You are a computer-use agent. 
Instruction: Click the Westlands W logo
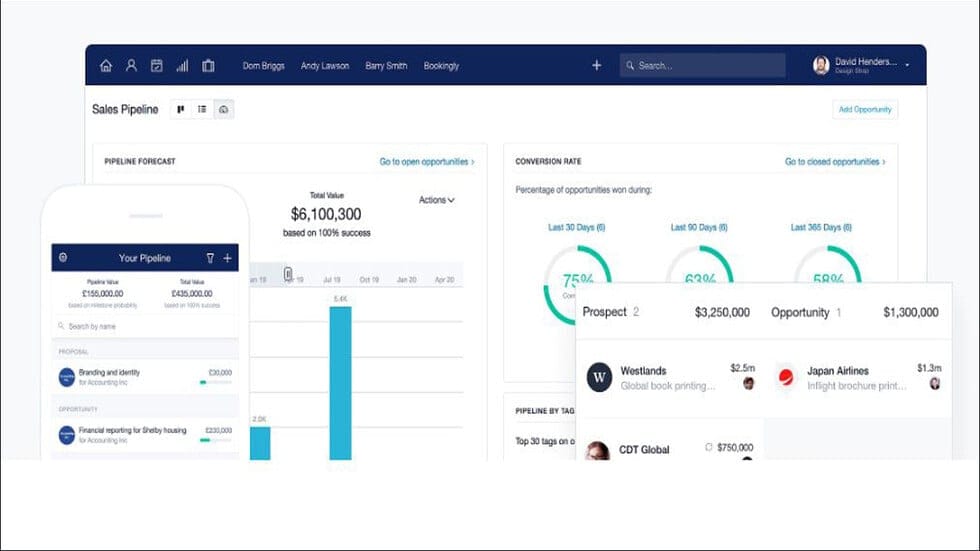pyautogui.click(x=599, y=377)
